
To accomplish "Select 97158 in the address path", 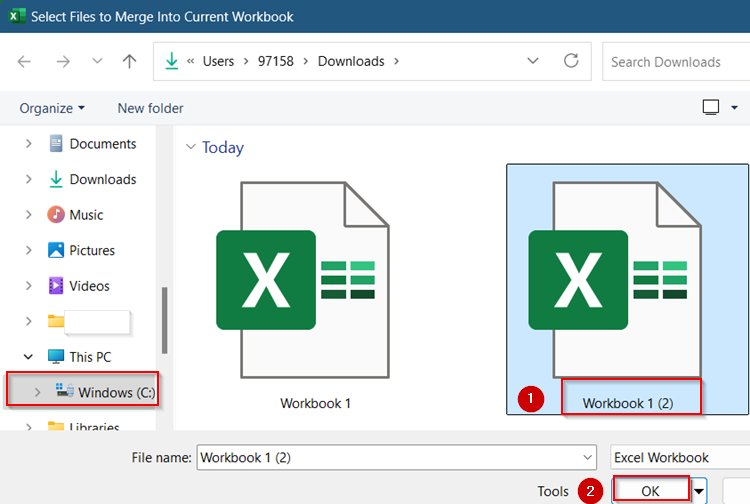I will (276, 62).
